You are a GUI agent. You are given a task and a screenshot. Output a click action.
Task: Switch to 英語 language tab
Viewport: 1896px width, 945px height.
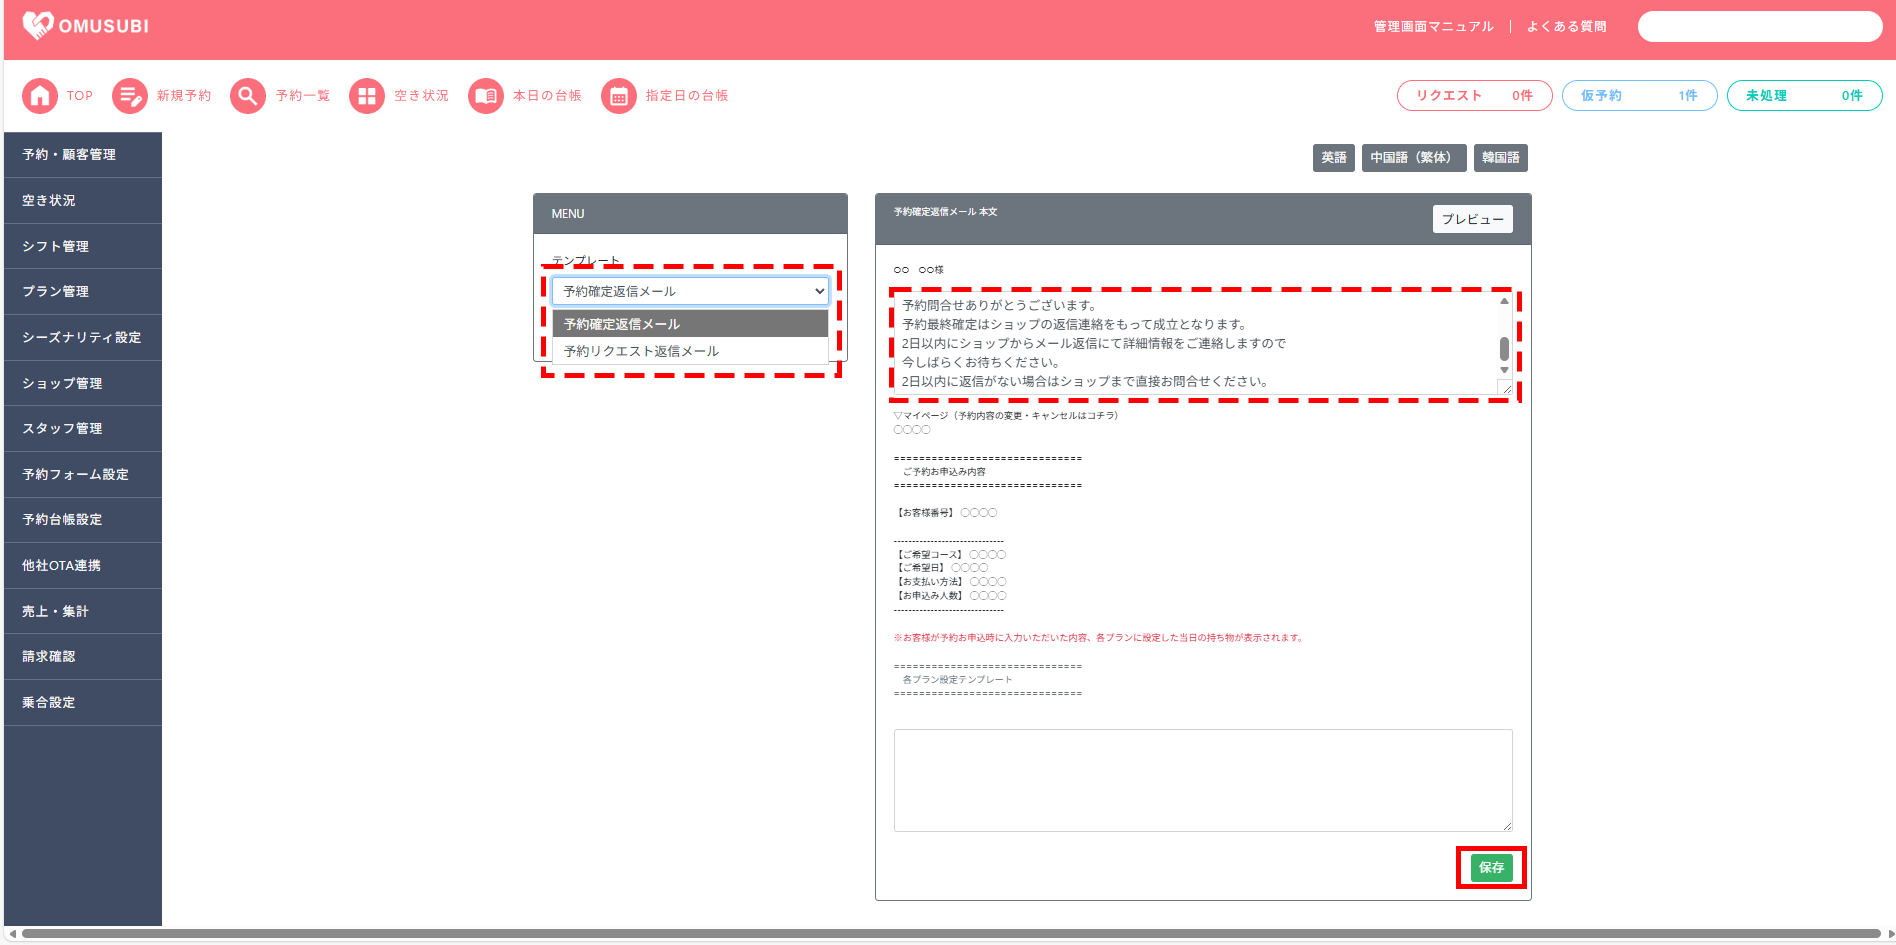(1333, 158)
